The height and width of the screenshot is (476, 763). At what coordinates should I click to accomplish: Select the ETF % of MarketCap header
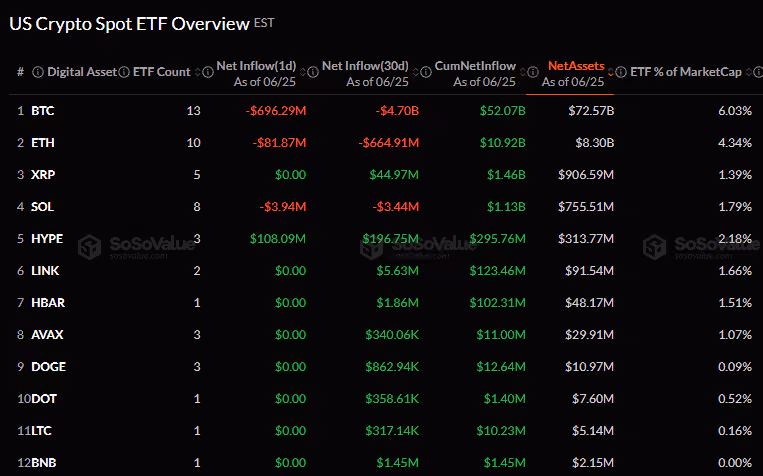tap(686, 72)
